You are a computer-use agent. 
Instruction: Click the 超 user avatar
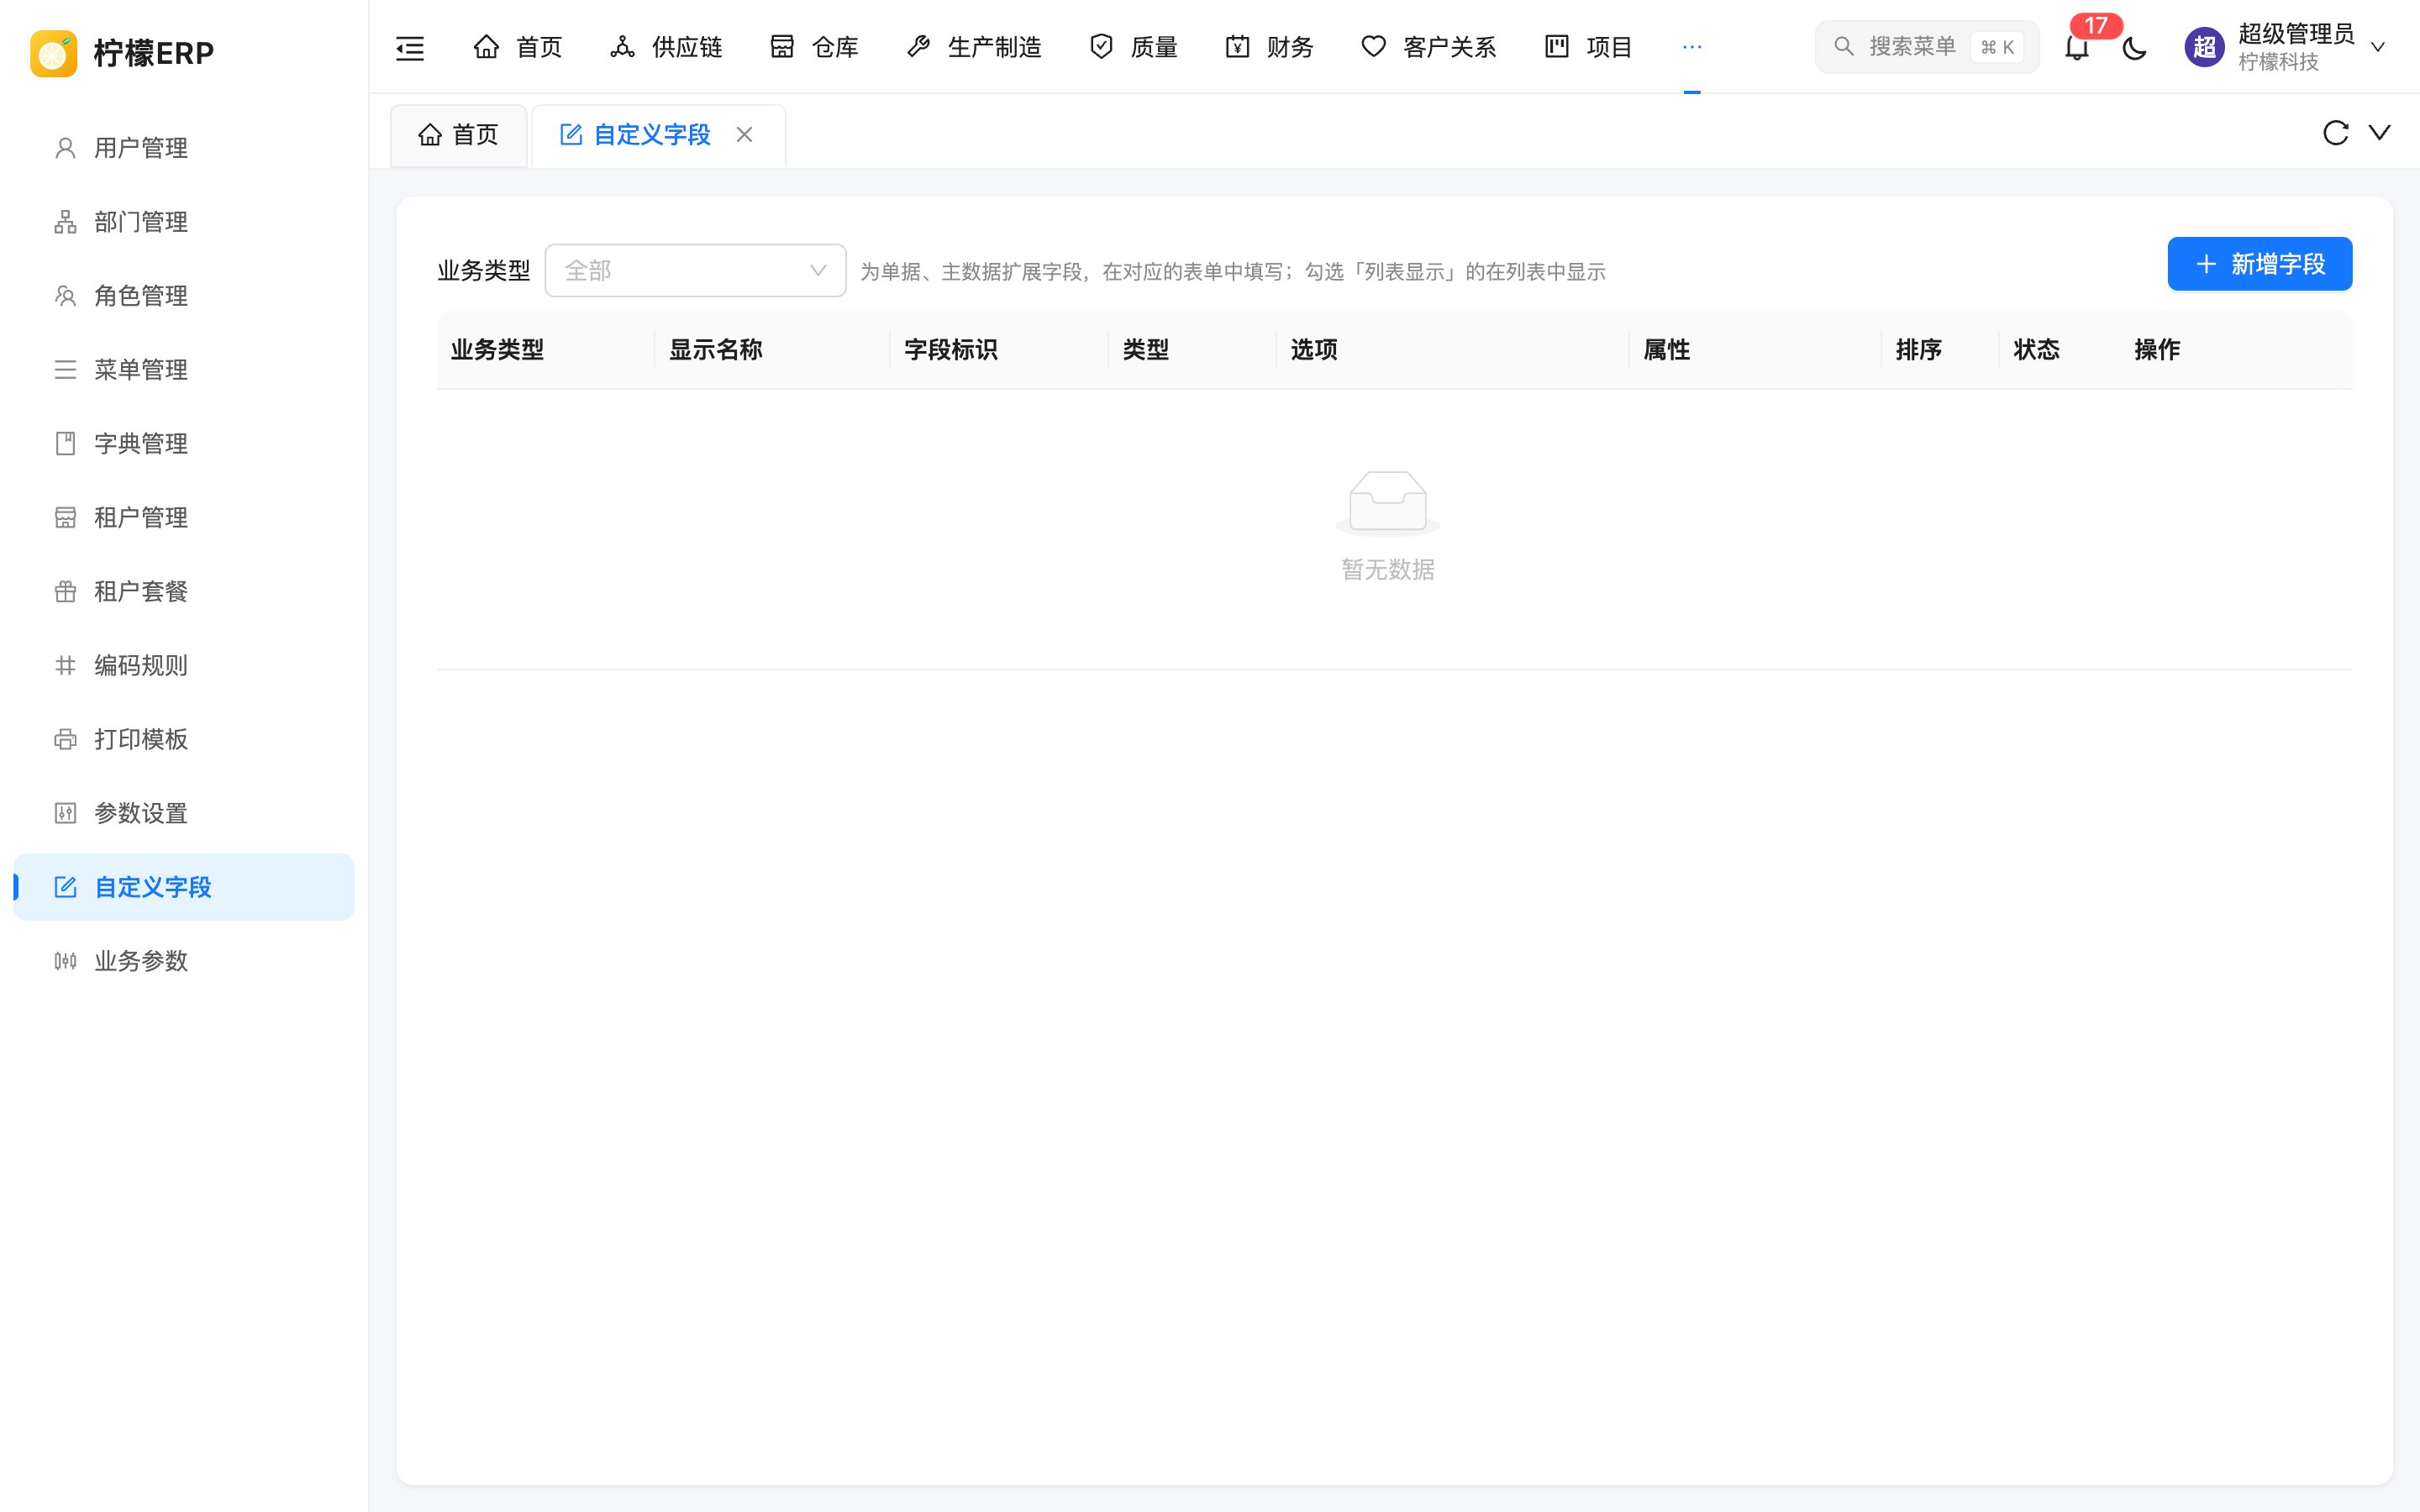pos(2204,47)
